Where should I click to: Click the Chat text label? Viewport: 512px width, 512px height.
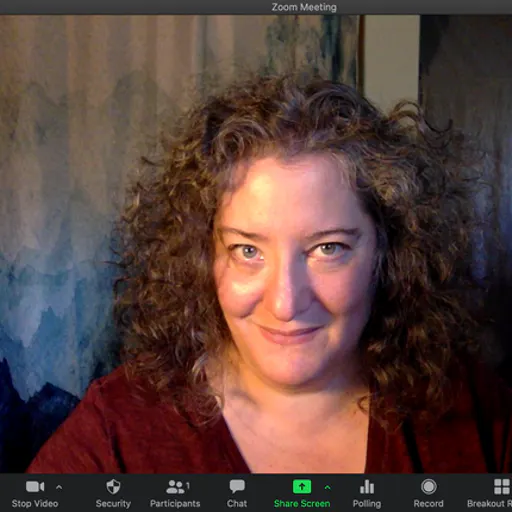point(237,503)
